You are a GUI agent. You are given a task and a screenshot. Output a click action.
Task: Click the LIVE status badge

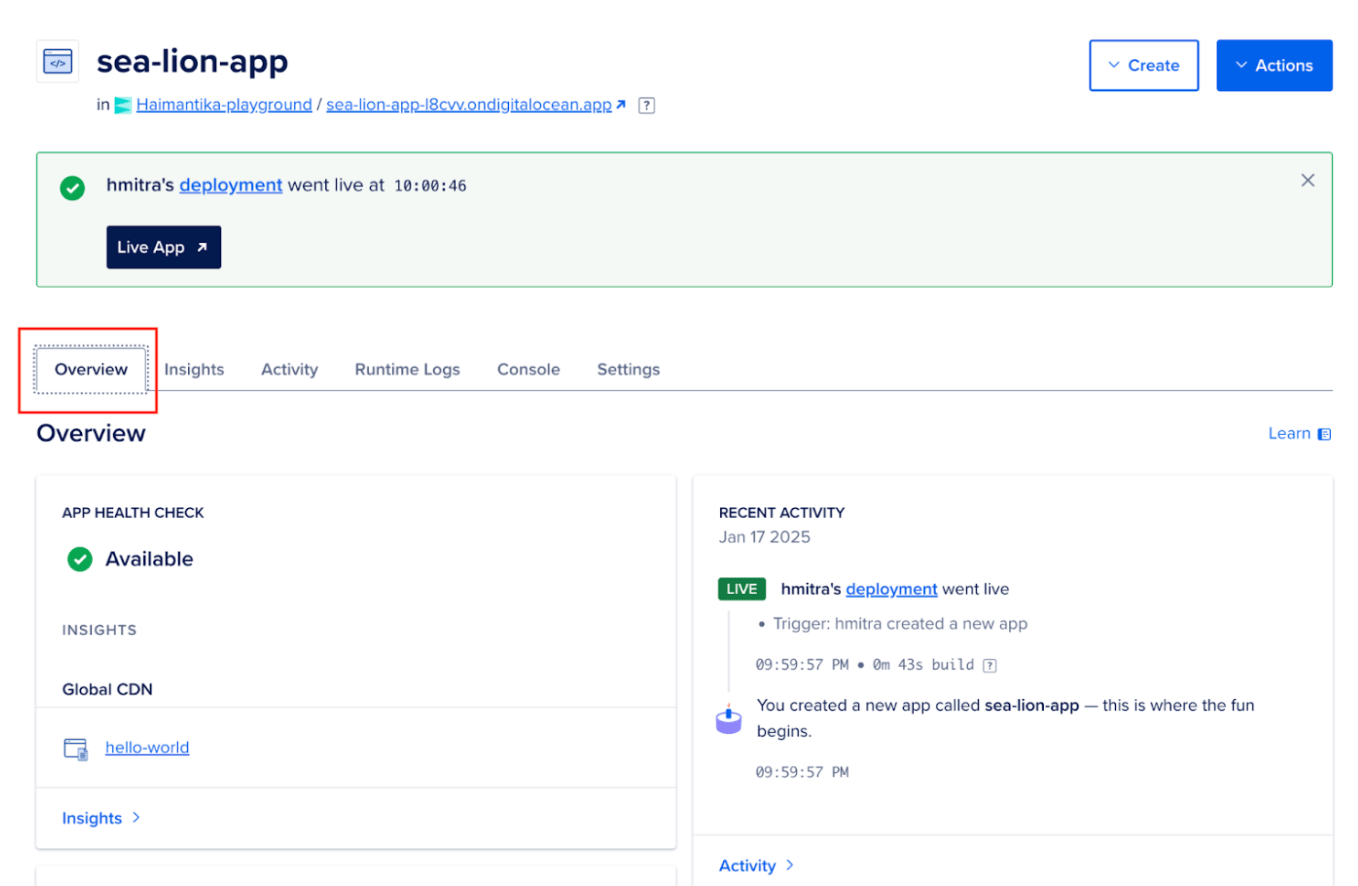pos(742,589)
